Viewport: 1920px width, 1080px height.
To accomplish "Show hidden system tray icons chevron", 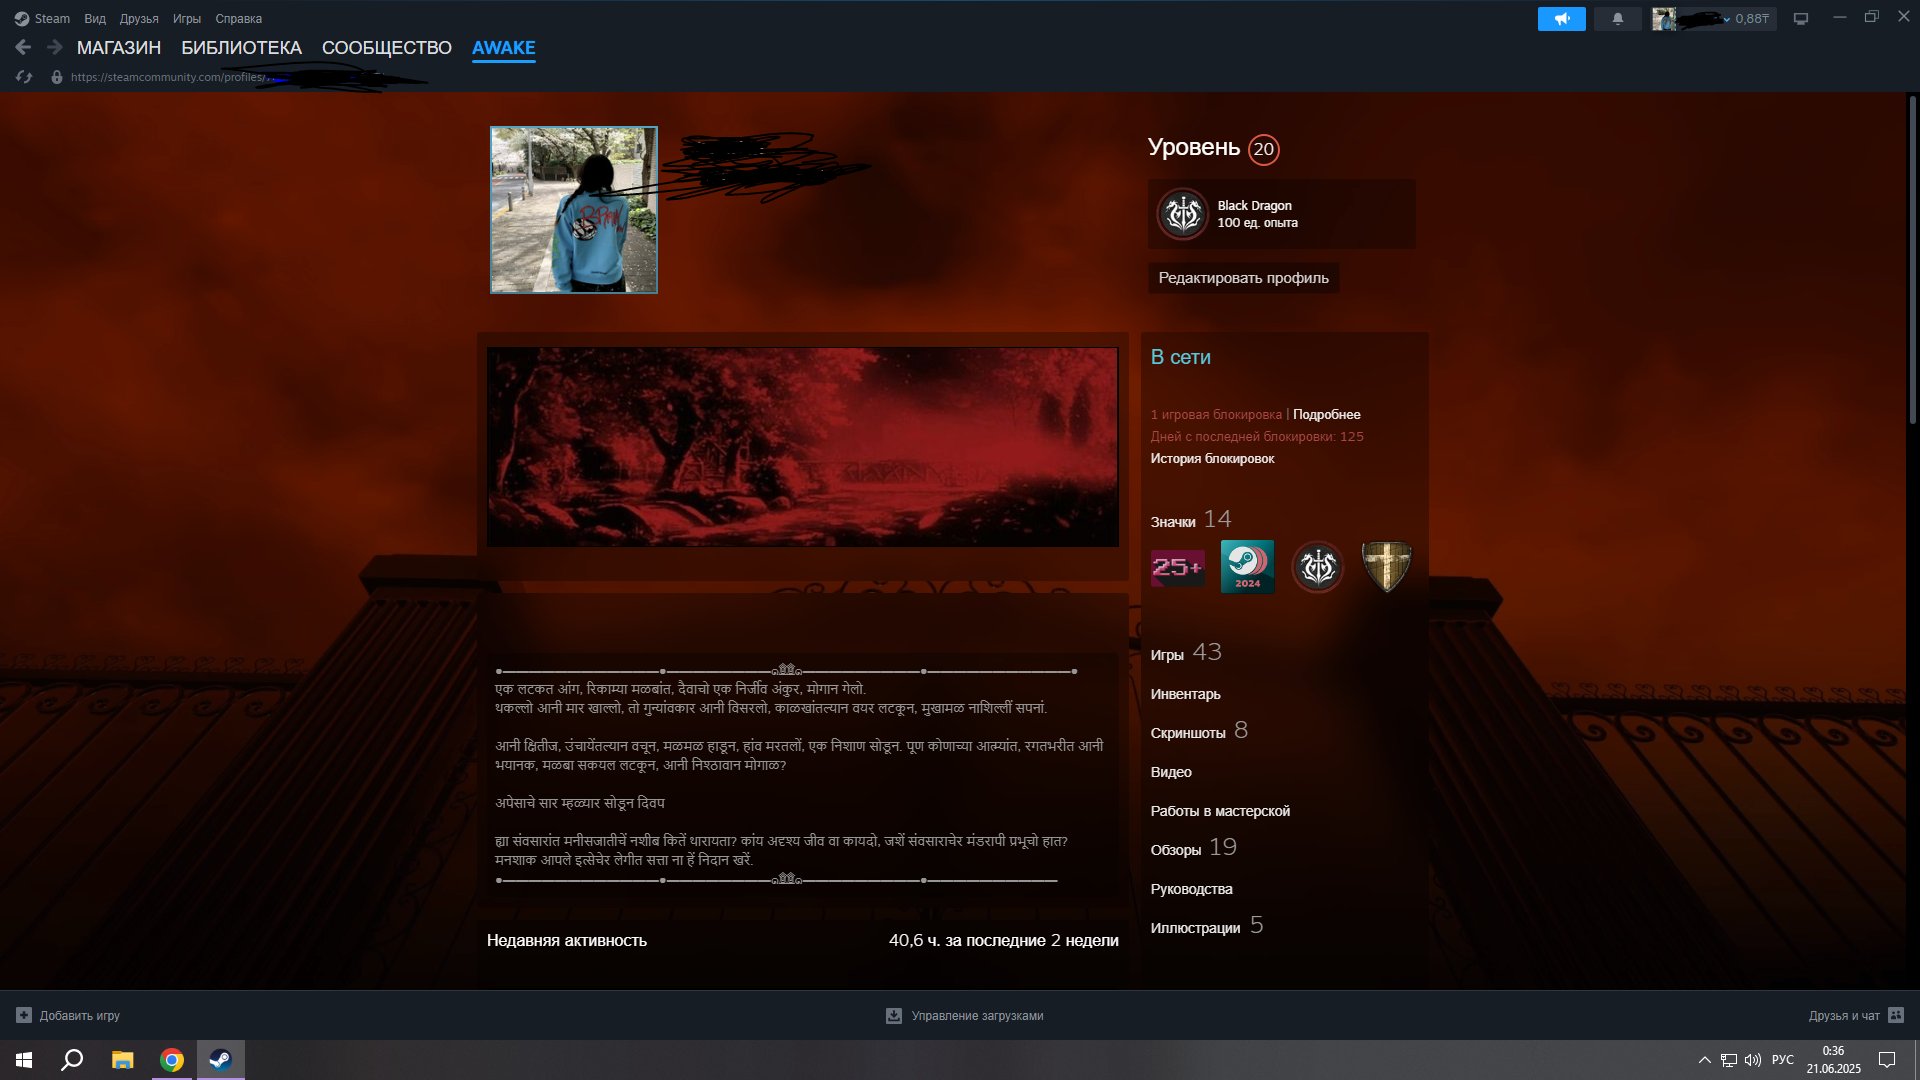I will [x=1704, y=1060].
